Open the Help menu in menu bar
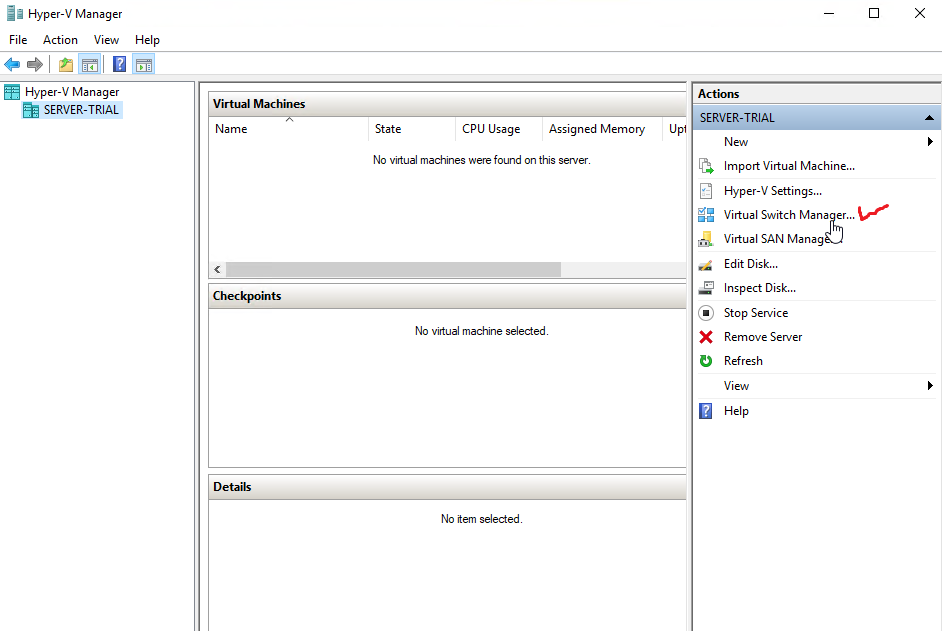Screen dimensions: 942x631 coord(147,40)
